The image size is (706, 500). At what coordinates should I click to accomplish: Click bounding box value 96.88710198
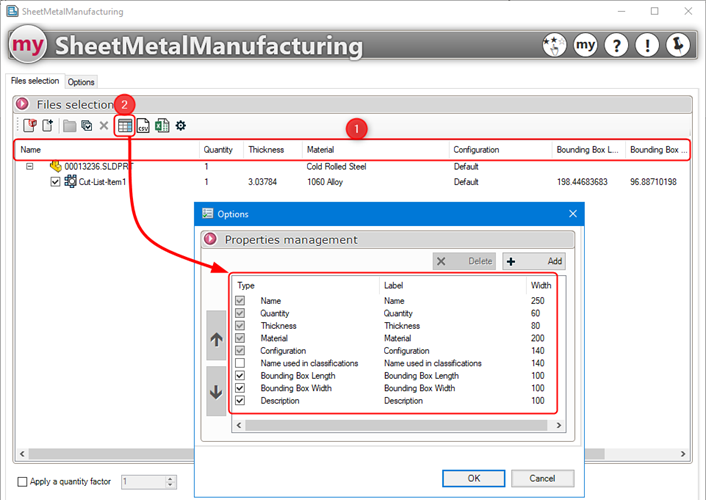[x=653, y=182]
